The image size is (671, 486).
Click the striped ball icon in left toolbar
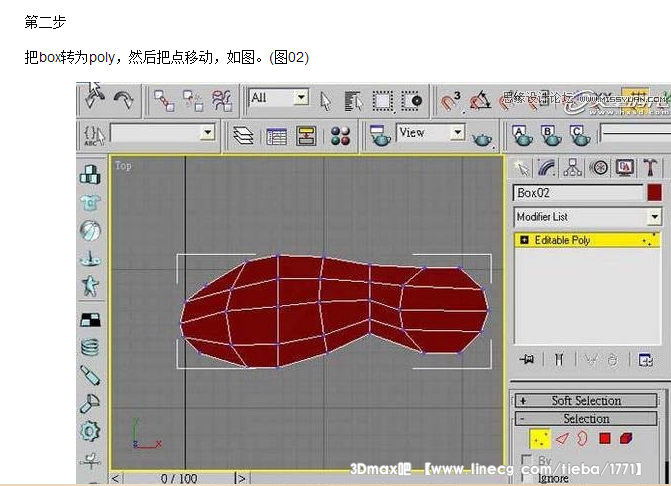click(90, 231)
